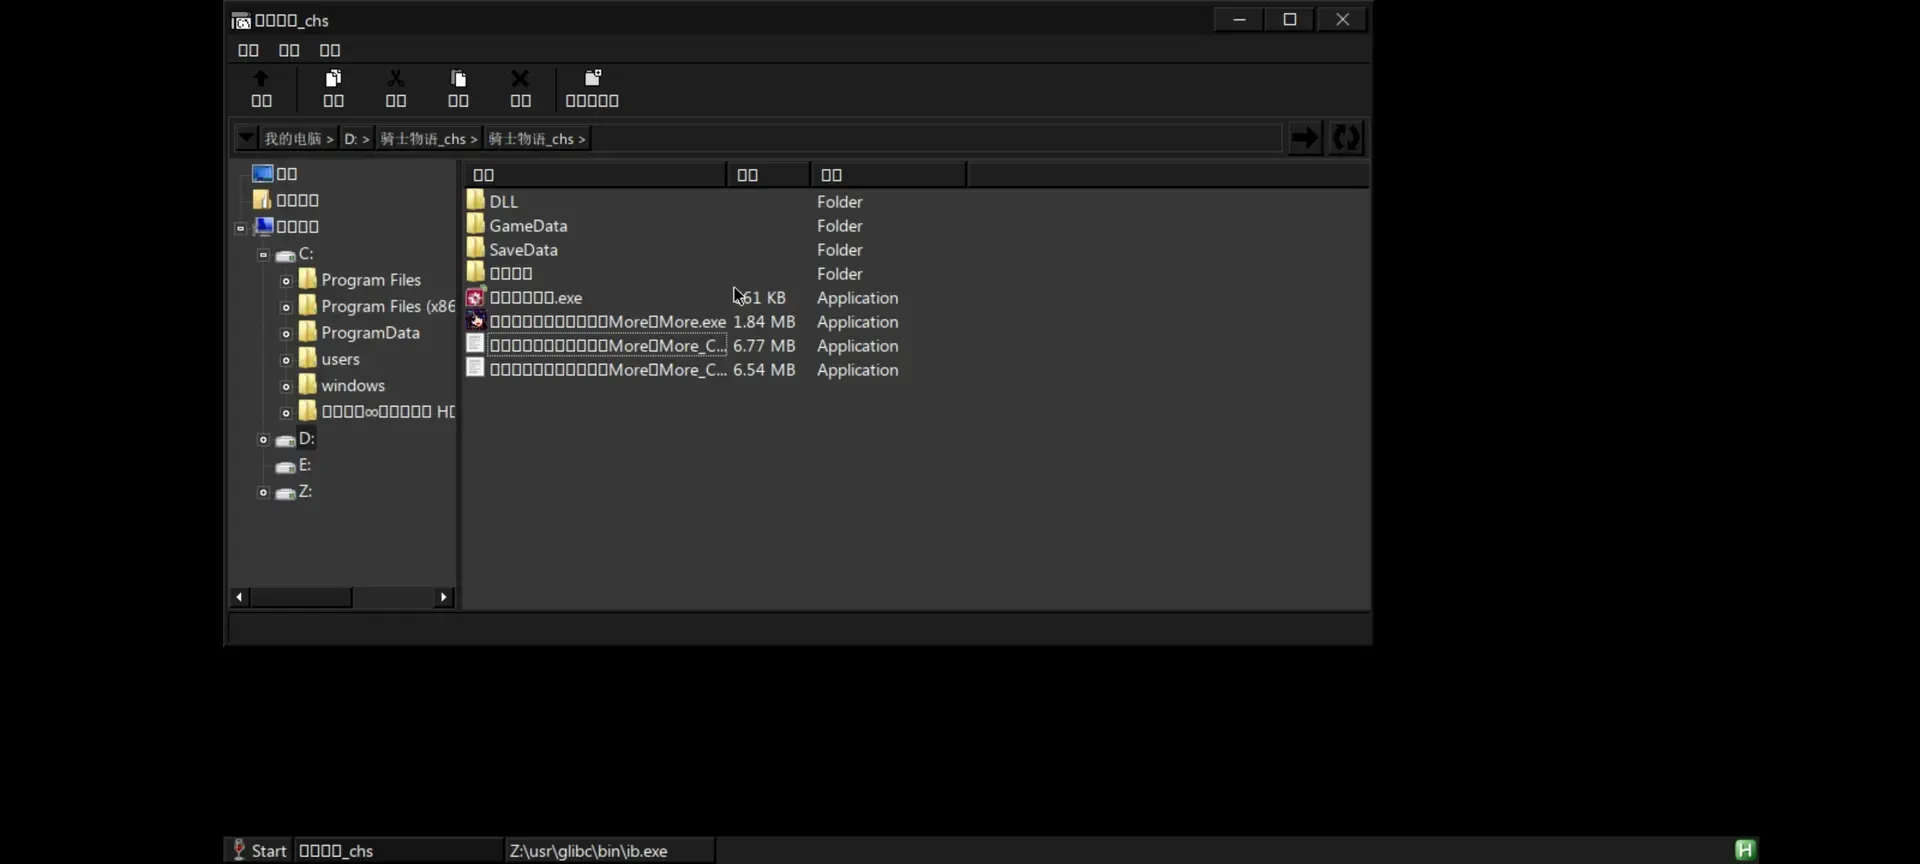Screen dimensions: 1920x864
Task: Expand the ProgramData tree node
Action: [286, 334]
